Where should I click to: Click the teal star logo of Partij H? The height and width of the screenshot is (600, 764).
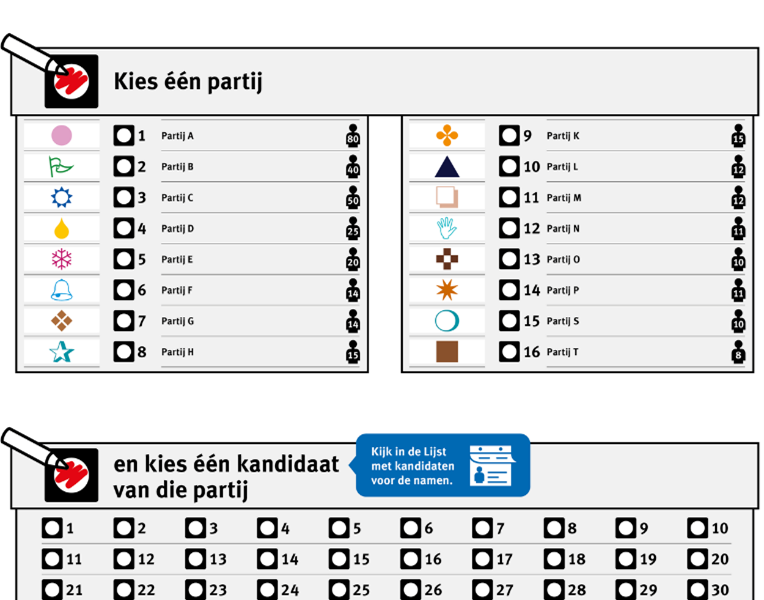pyautogui.click(x=61, y=352)
